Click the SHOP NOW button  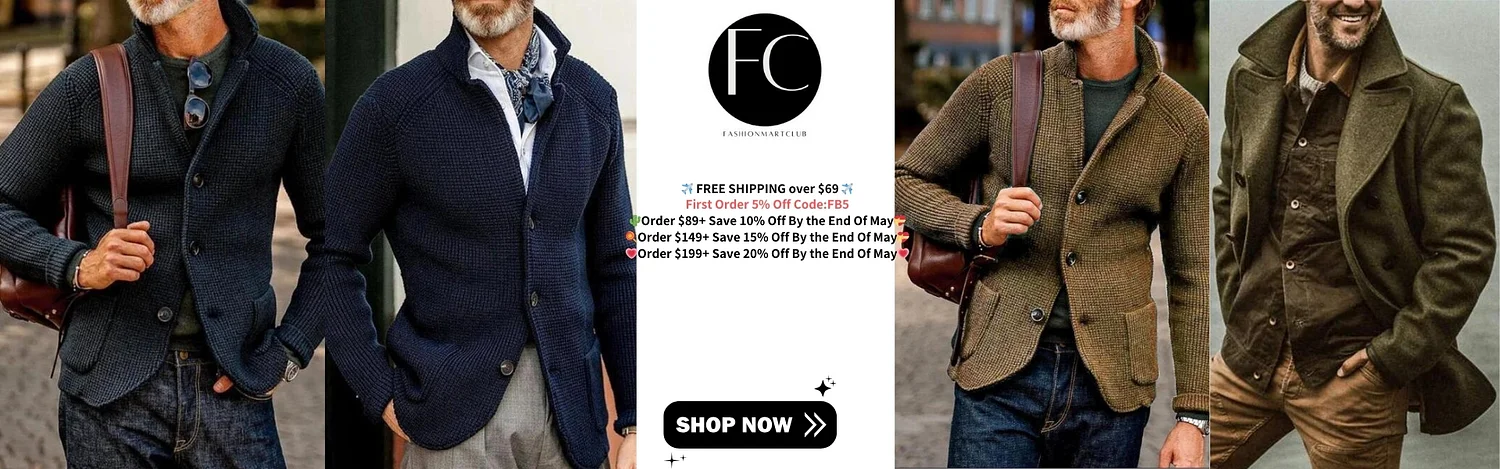point(750,425)
